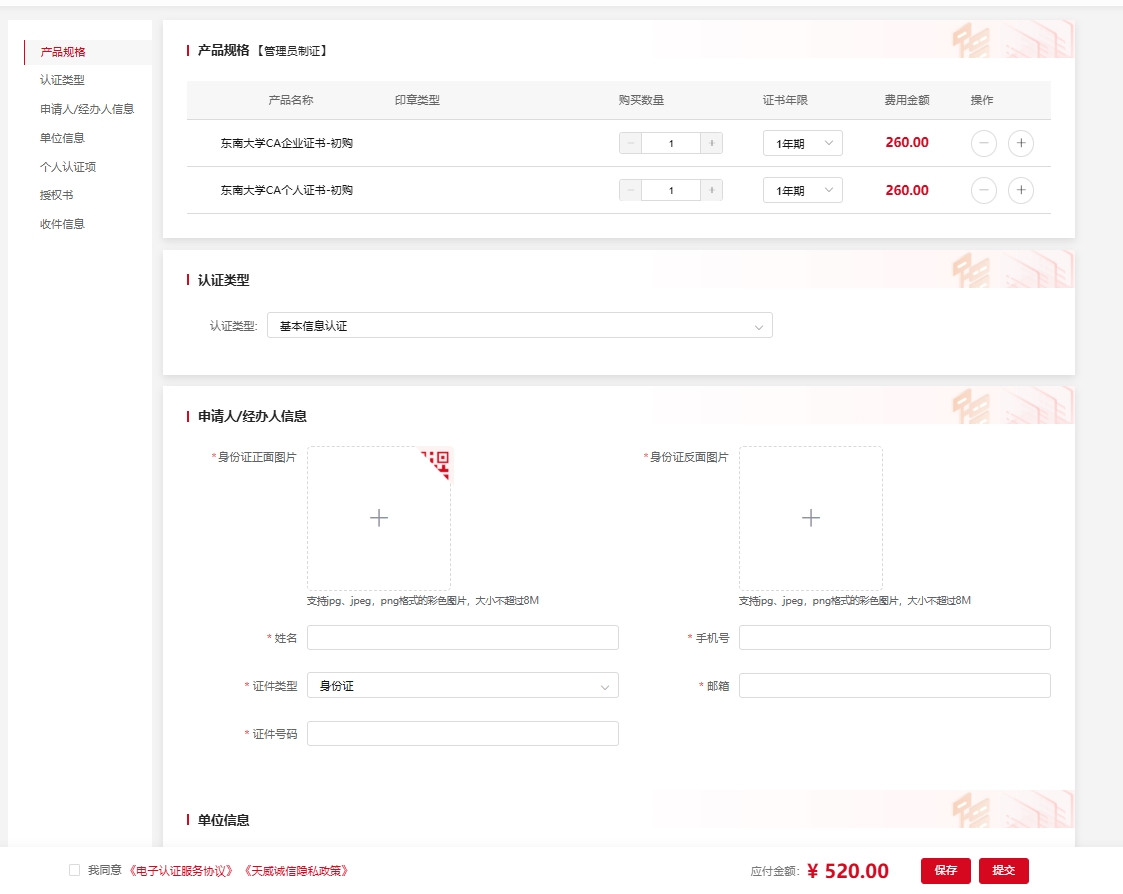Jump to 收件信息 sidebar section
The image size is (1123, 894).
(x=62, y=224)
